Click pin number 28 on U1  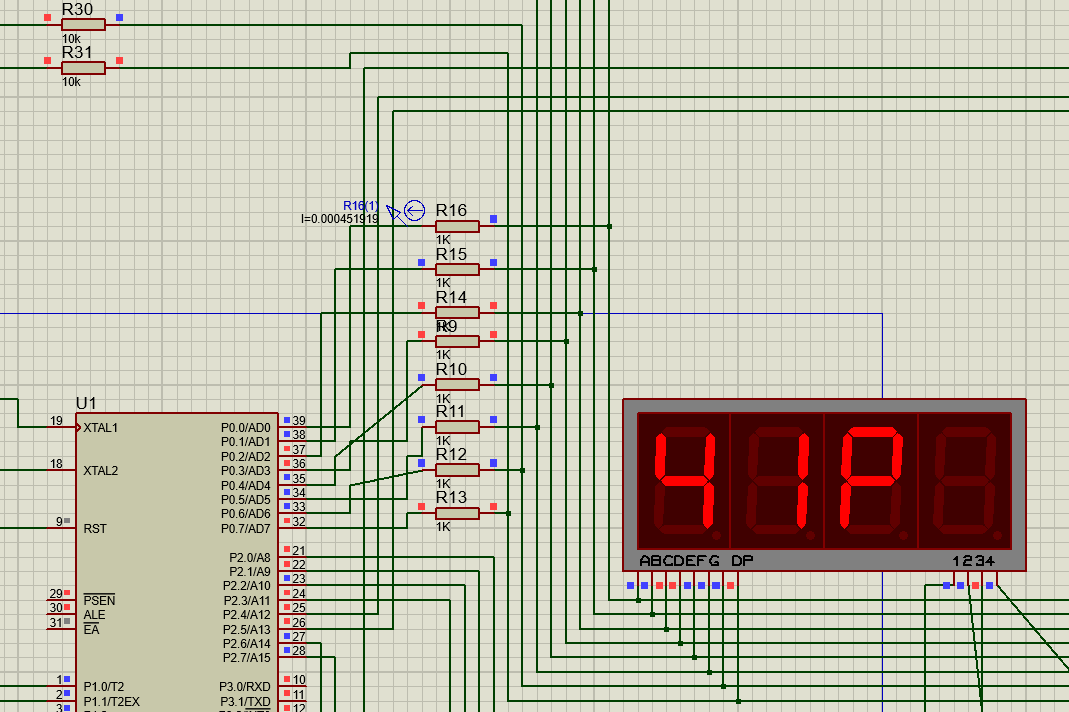(299, 651)
